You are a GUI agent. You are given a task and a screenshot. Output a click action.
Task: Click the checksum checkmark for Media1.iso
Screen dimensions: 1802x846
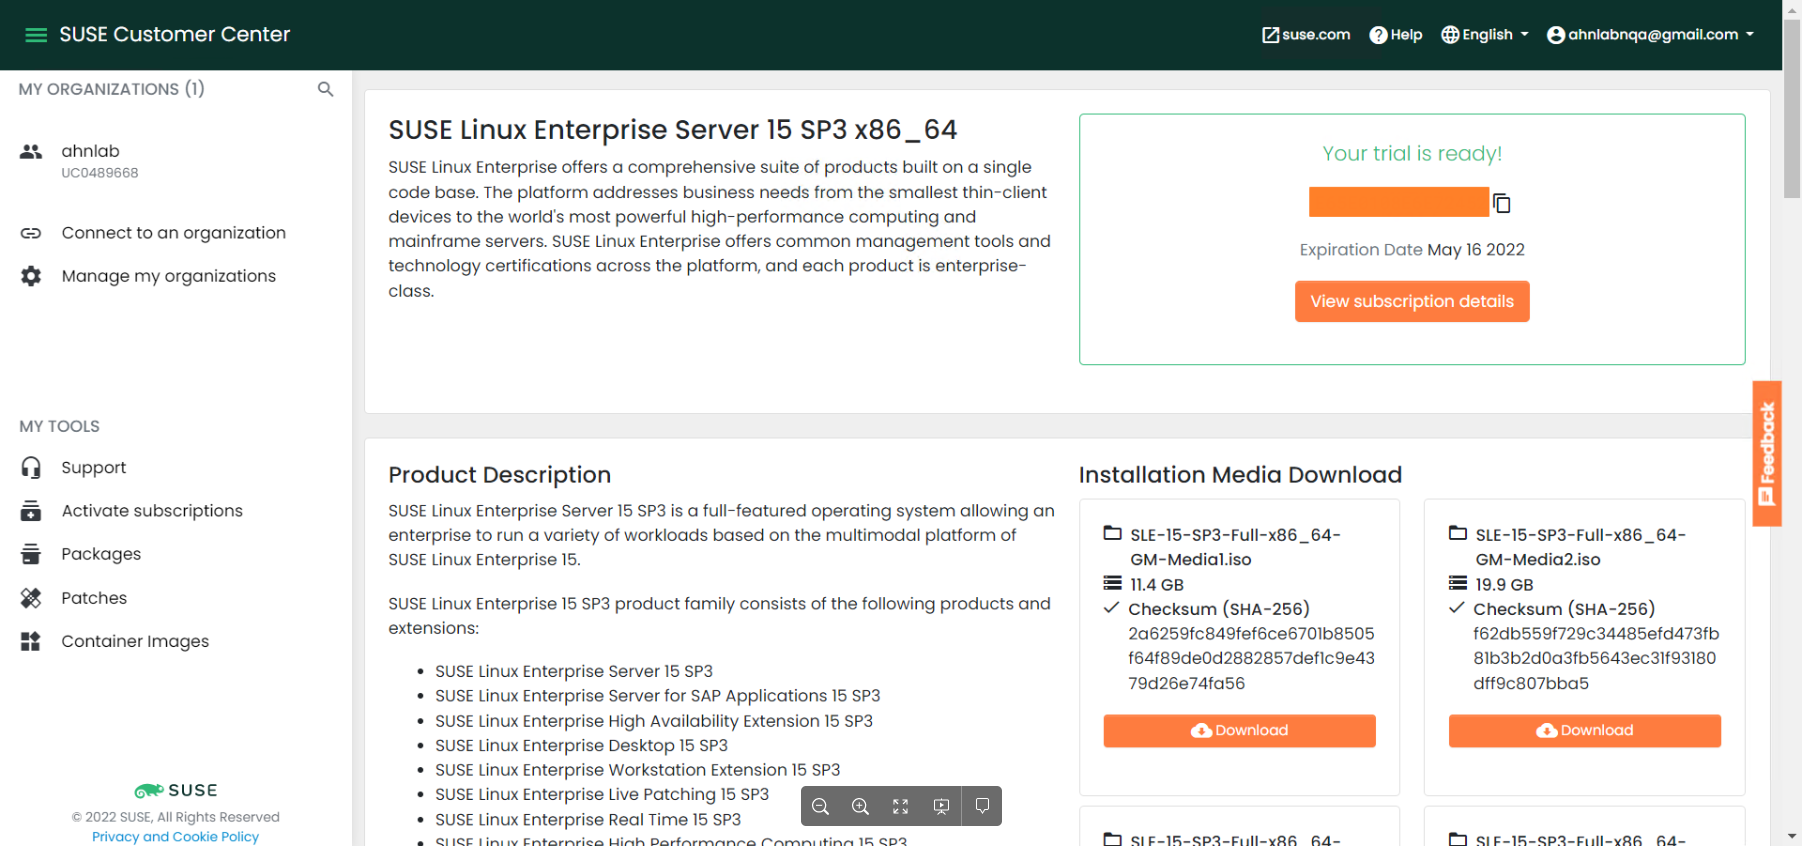pos(1111,608)
